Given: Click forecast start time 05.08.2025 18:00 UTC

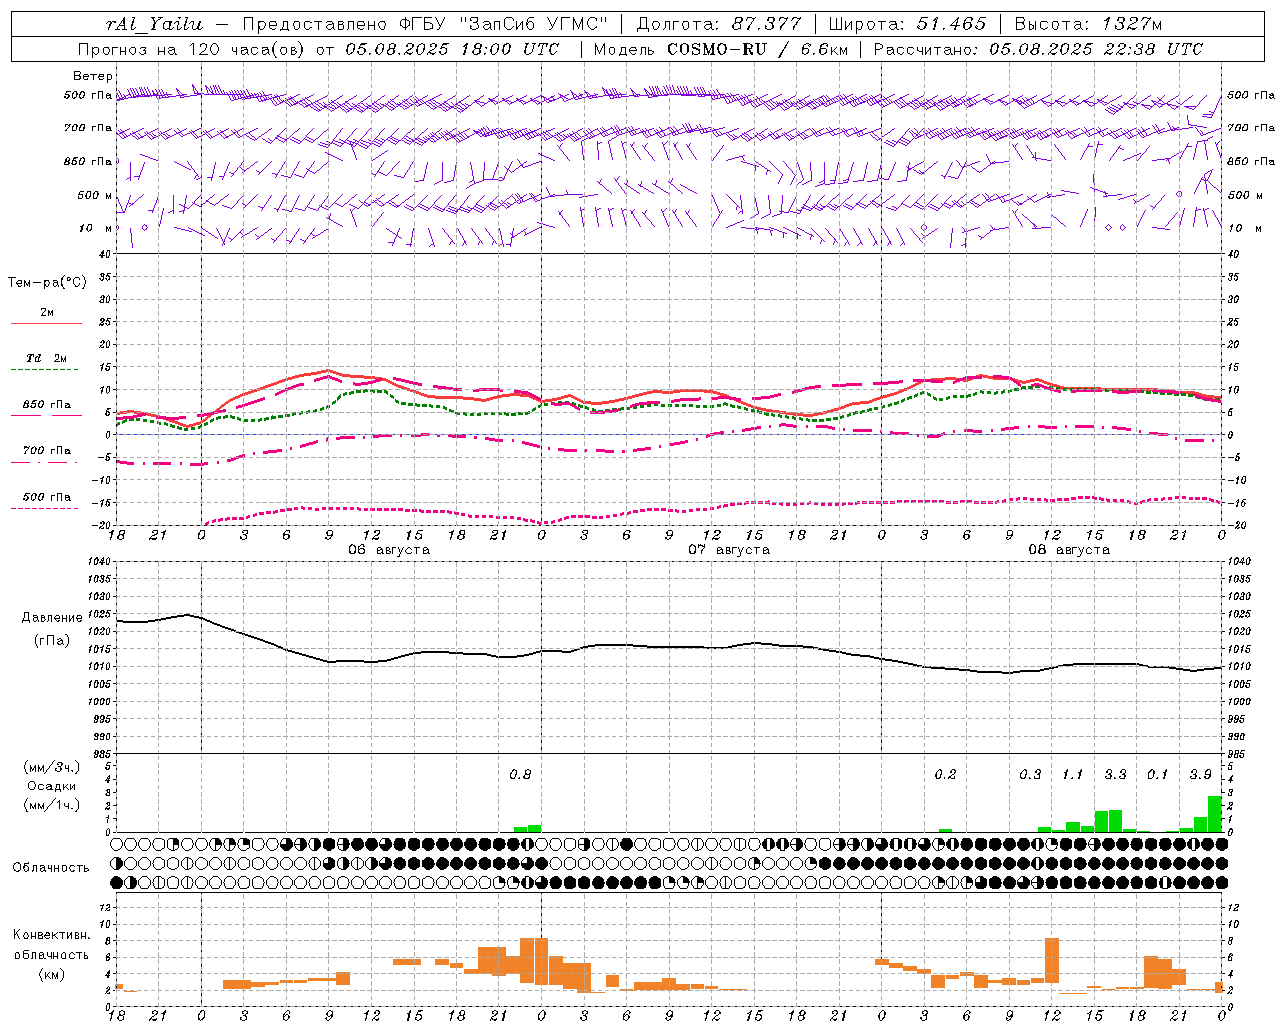Looking at the screenshot, I should [452, 49].
